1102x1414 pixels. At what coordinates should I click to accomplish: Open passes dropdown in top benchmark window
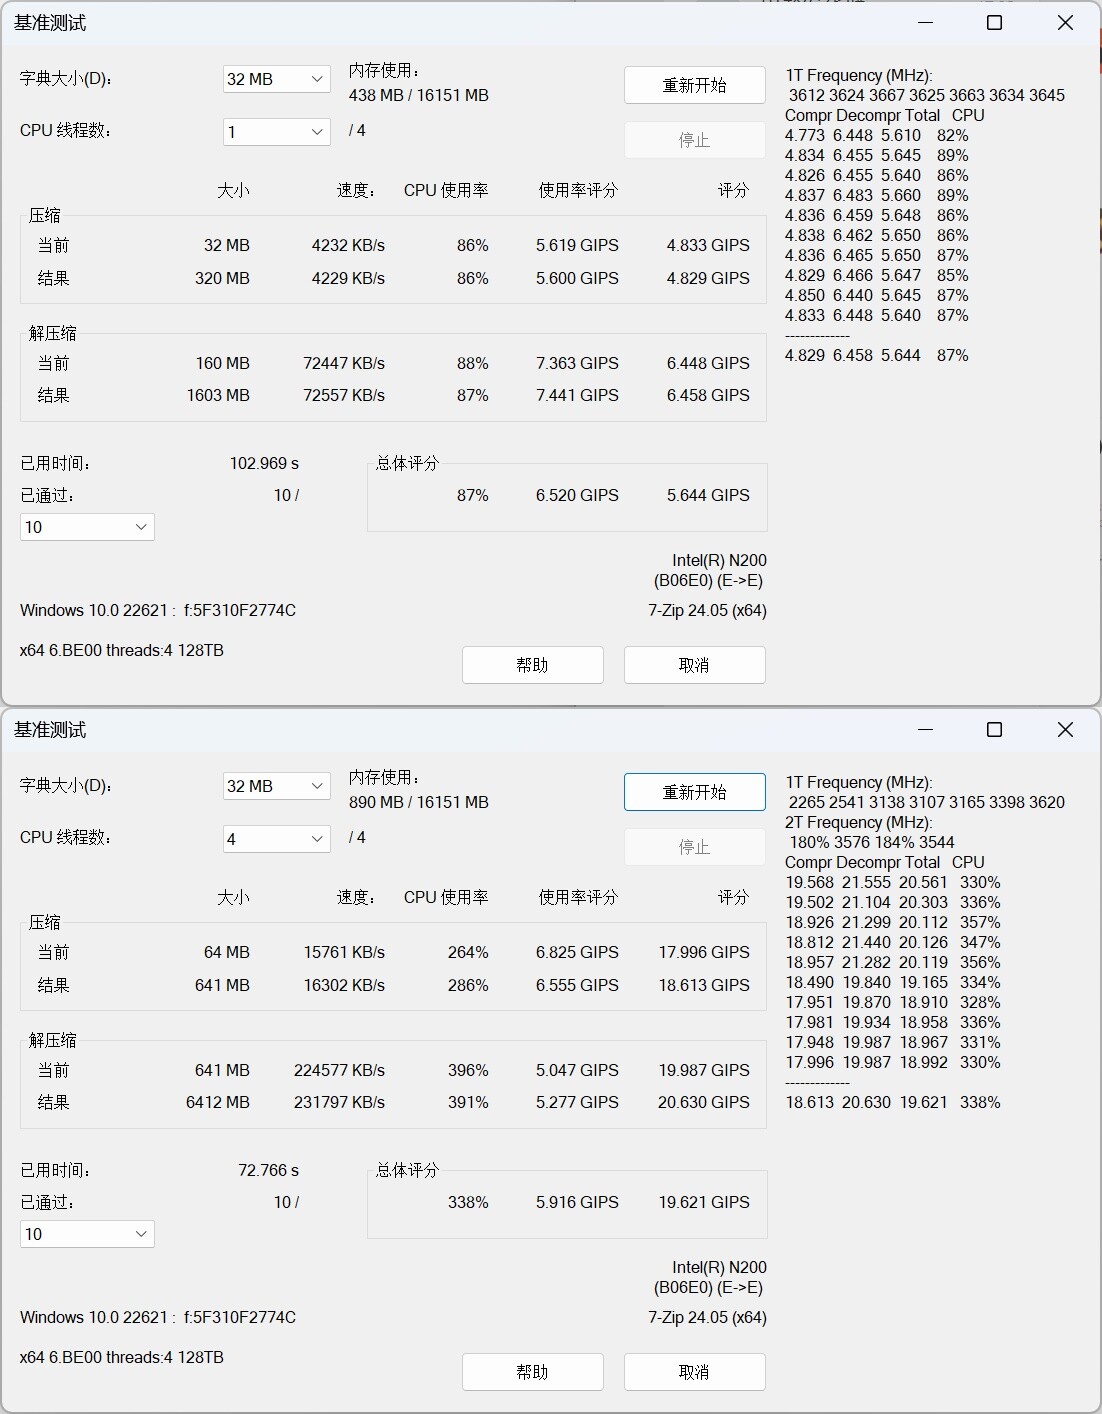87,527
